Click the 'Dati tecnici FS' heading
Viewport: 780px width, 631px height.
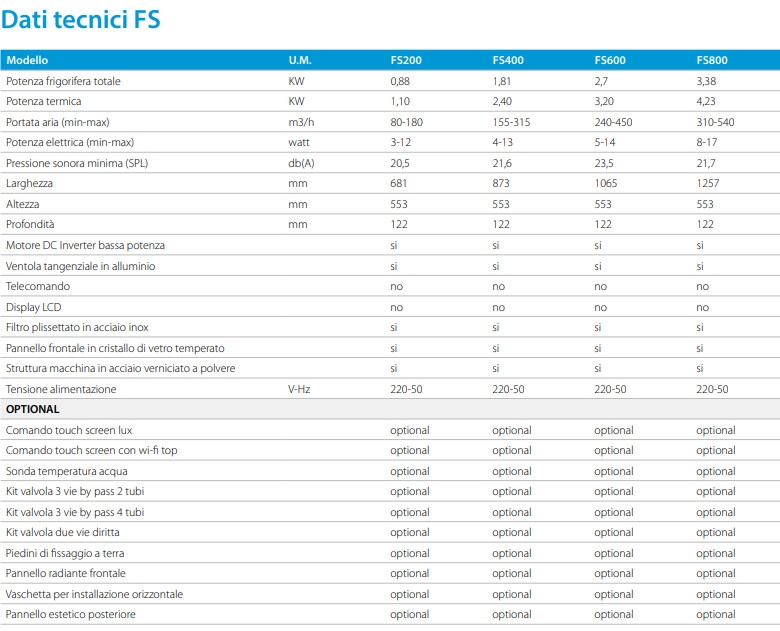pos(81,20)
